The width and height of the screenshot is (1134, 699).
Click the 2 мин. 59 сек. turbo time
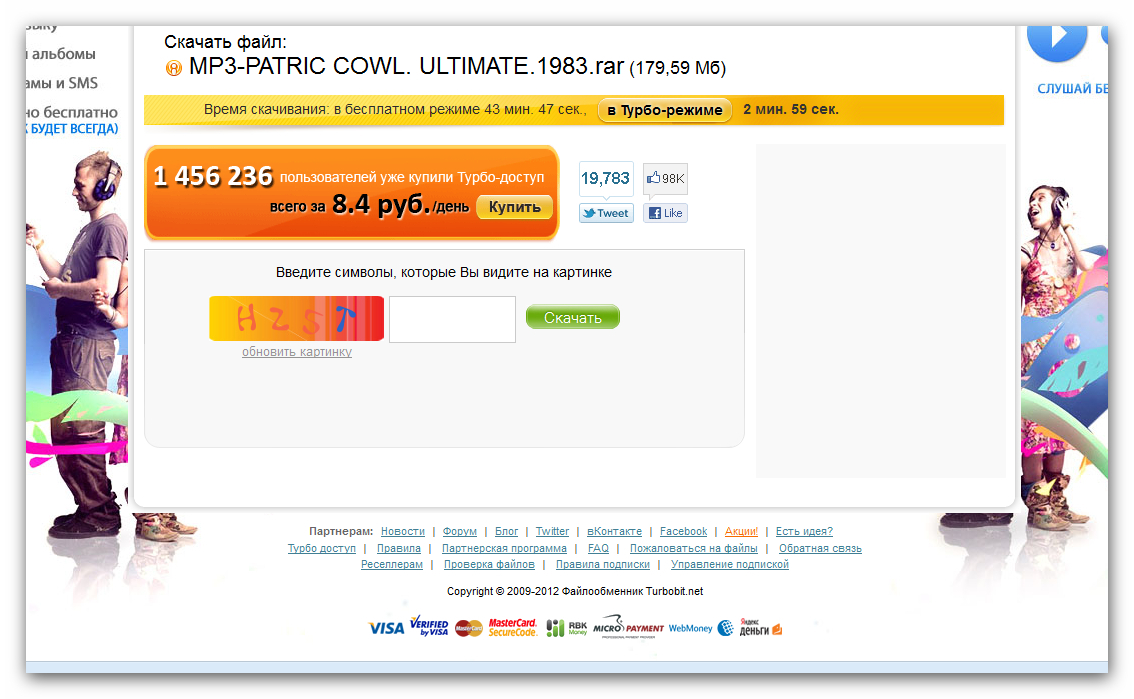pos(790,110)
